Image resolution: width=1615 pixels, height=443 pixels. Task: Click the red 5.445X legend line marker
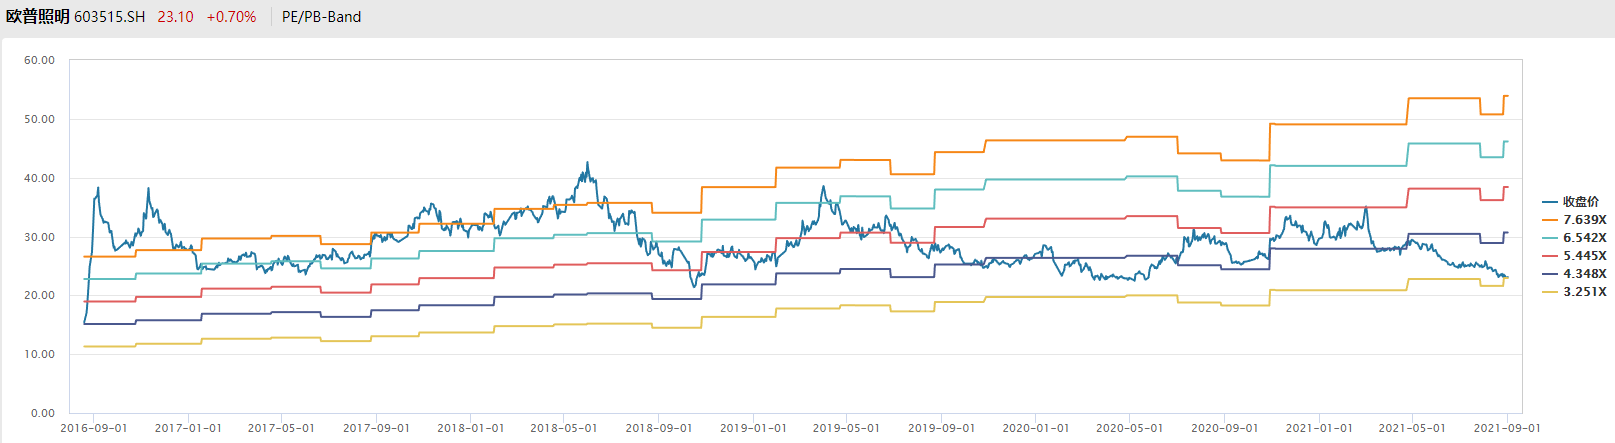(x=1551, y=256)
